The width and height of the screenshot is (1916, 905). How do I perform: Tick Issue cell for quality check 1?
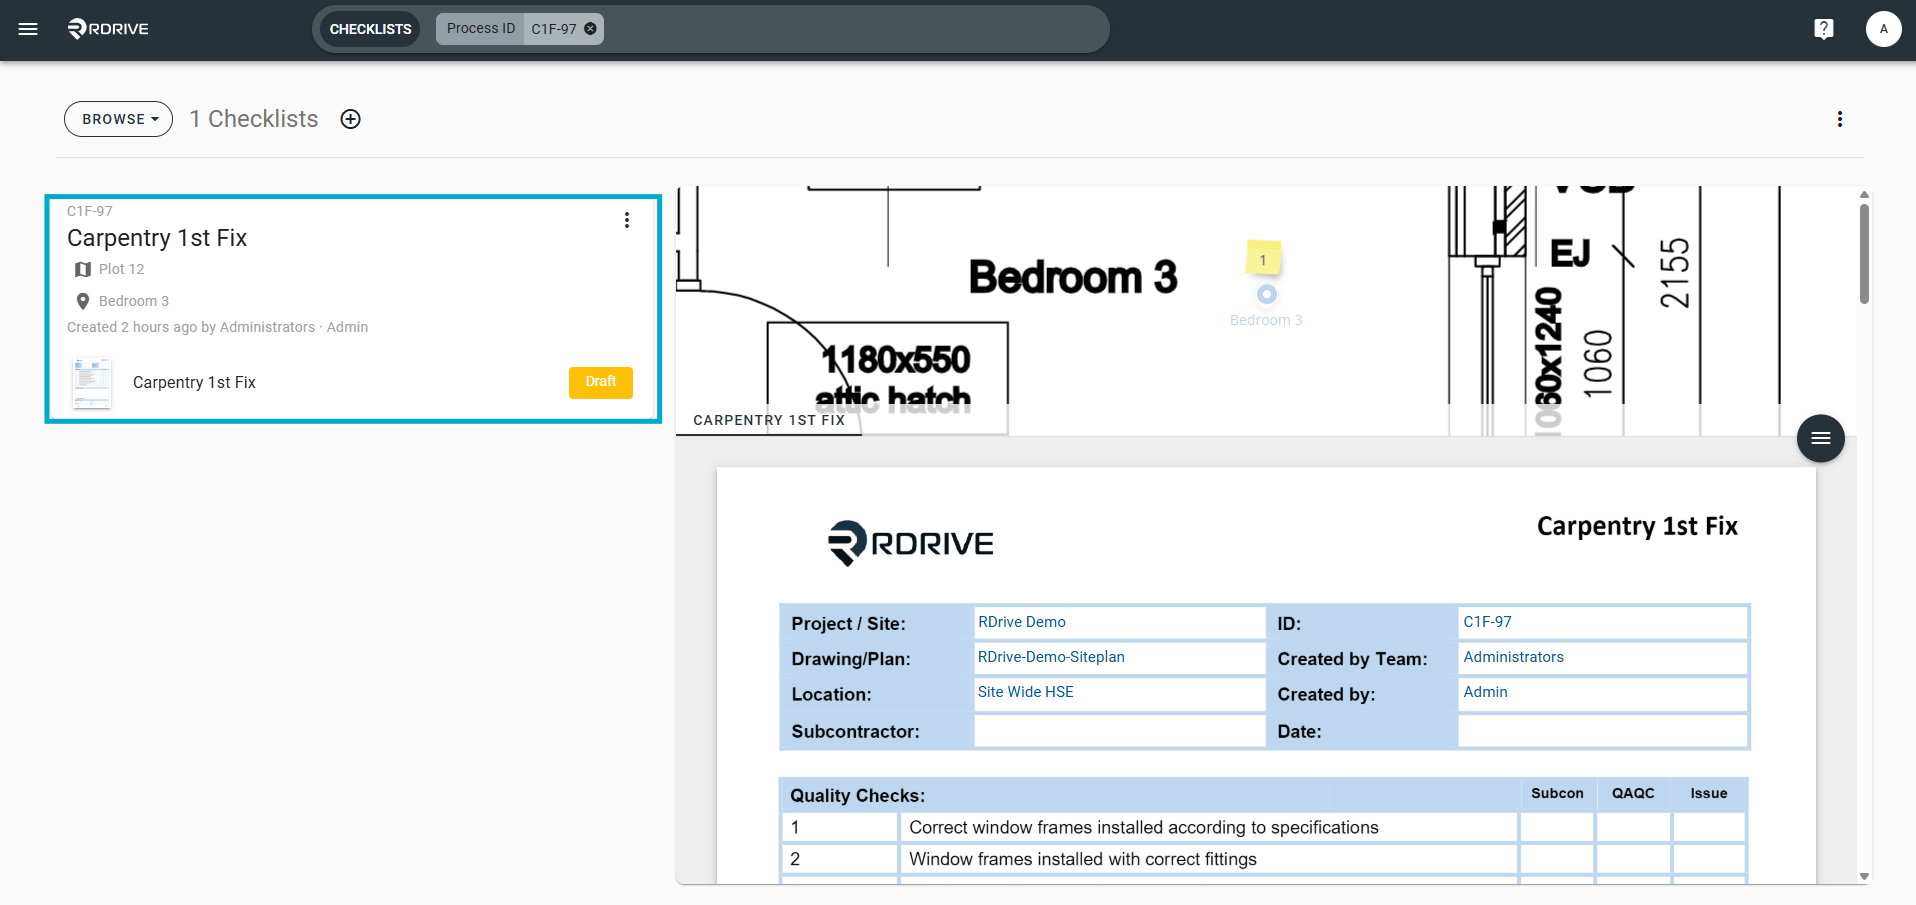click(1709, 827)
